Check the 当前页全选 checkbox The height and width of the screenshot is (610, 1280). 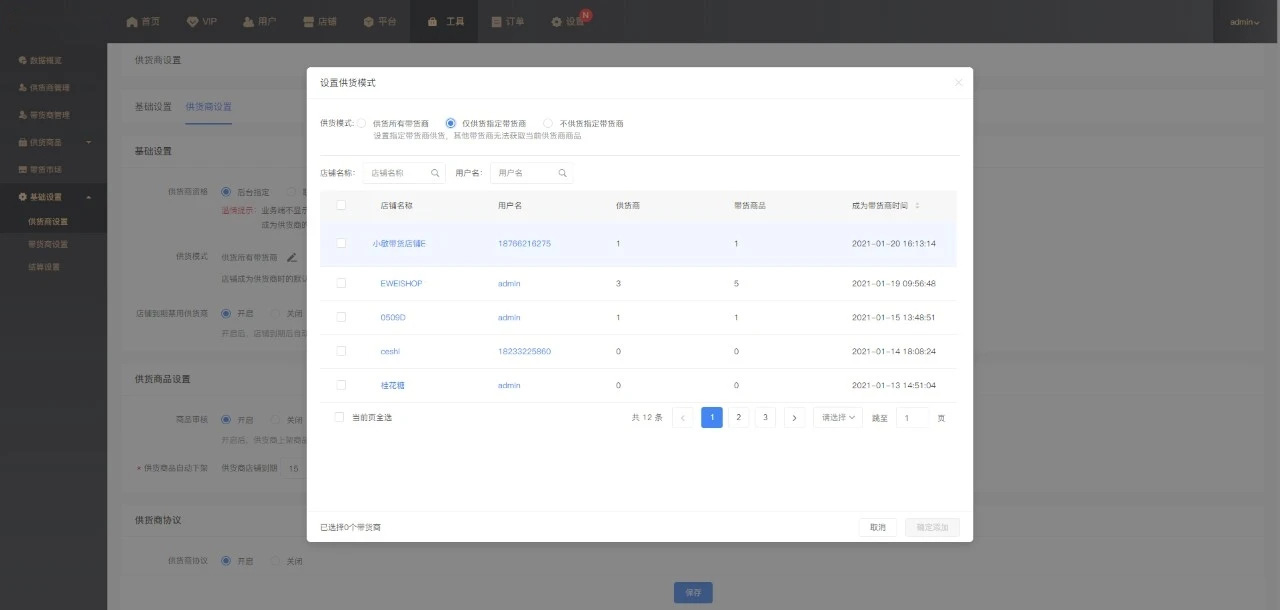pyautogui.click(x=340, y=417)
